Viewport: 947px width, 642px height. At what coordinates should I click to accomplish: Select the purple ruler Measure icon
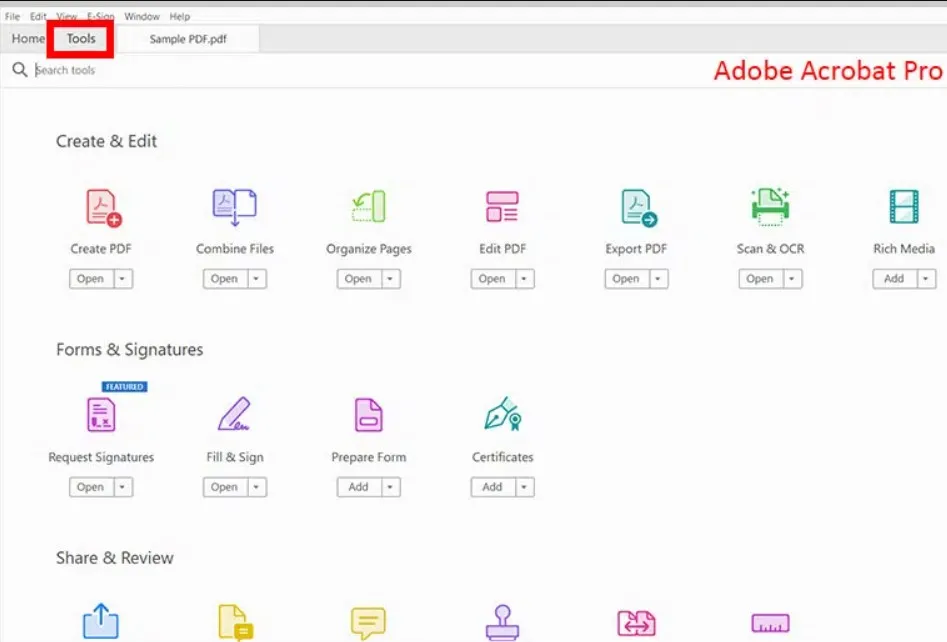[x=770, y=623]
